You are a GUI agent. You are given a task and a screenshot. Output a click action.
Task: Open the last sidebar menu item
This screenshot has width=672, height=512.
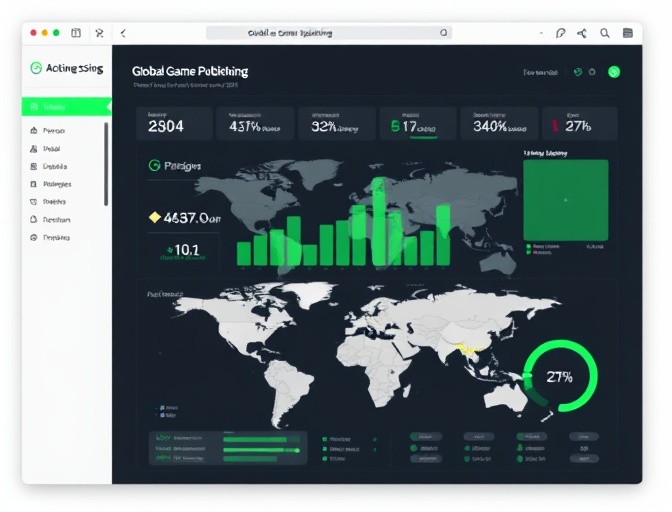click(x=54, y=238)
